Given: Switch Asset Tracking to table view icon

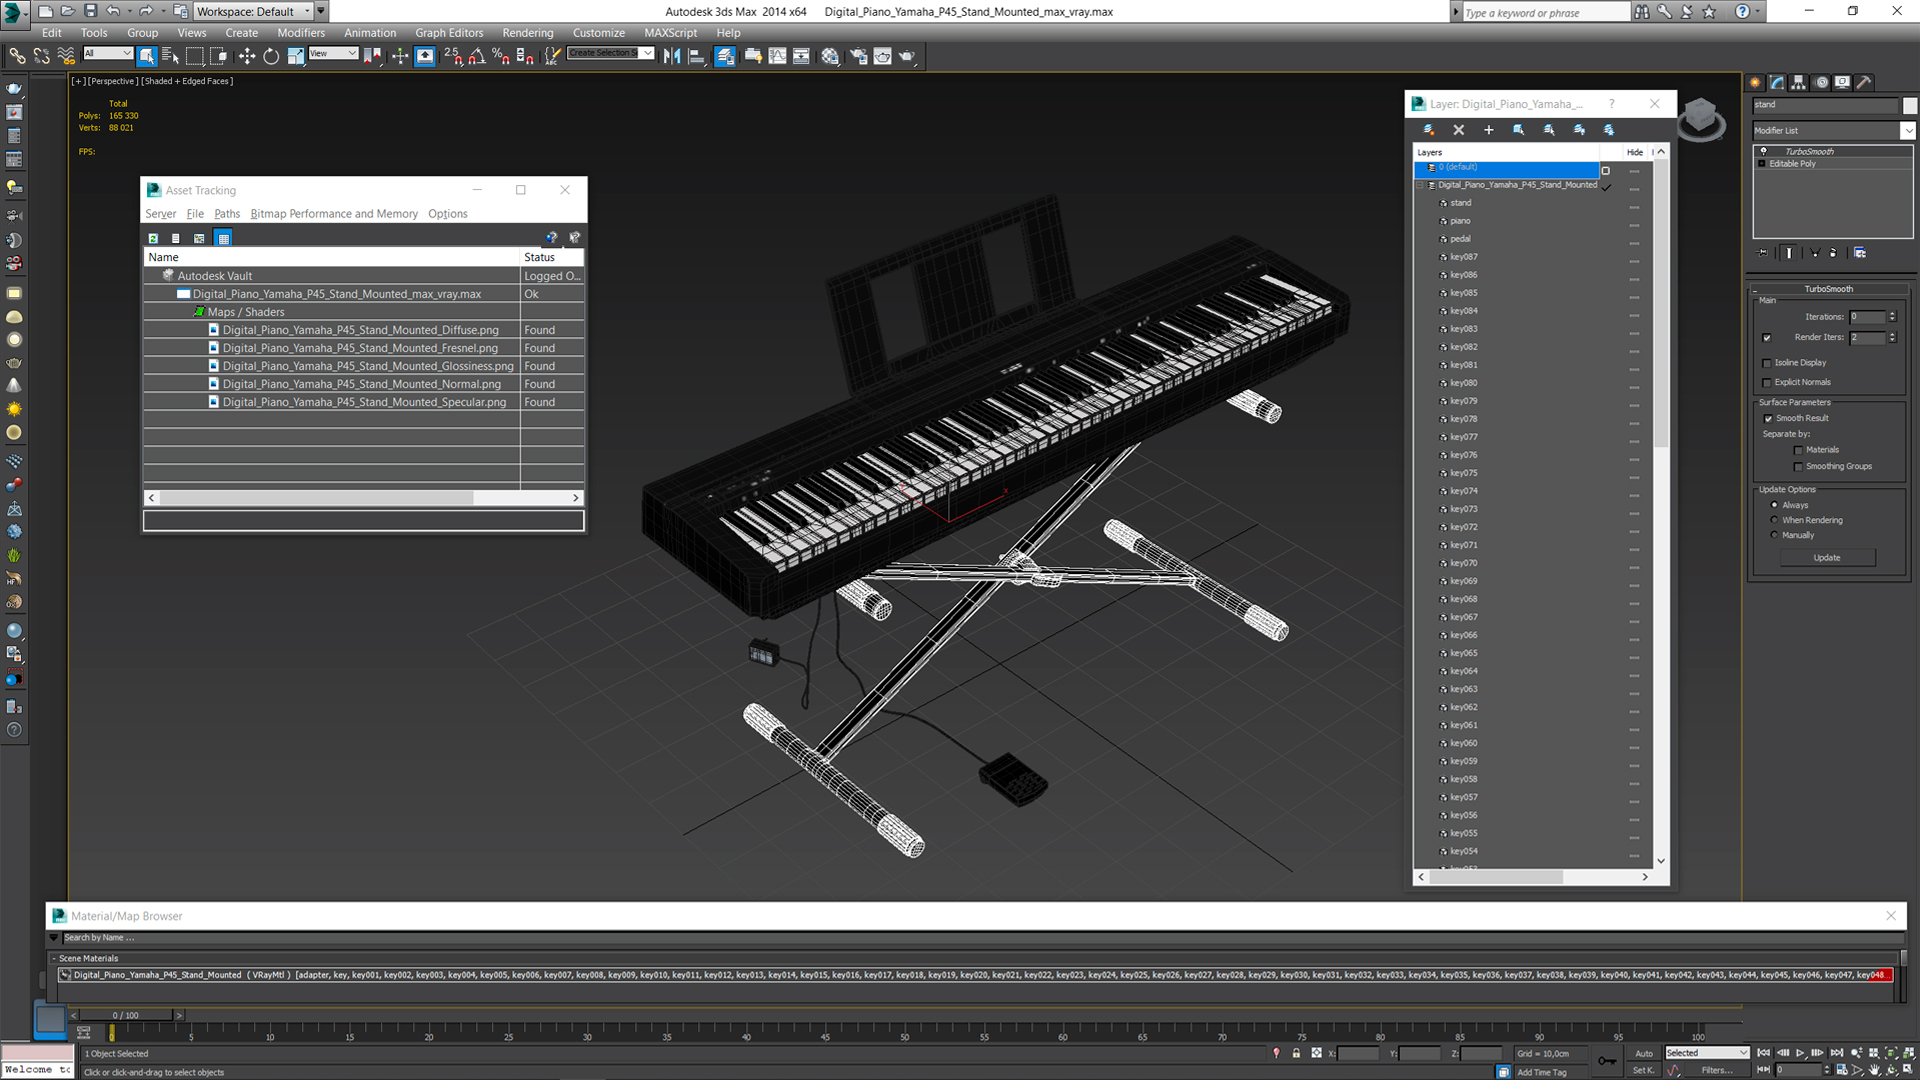Looking at the screenshot, I should click(x=223, y=238).
